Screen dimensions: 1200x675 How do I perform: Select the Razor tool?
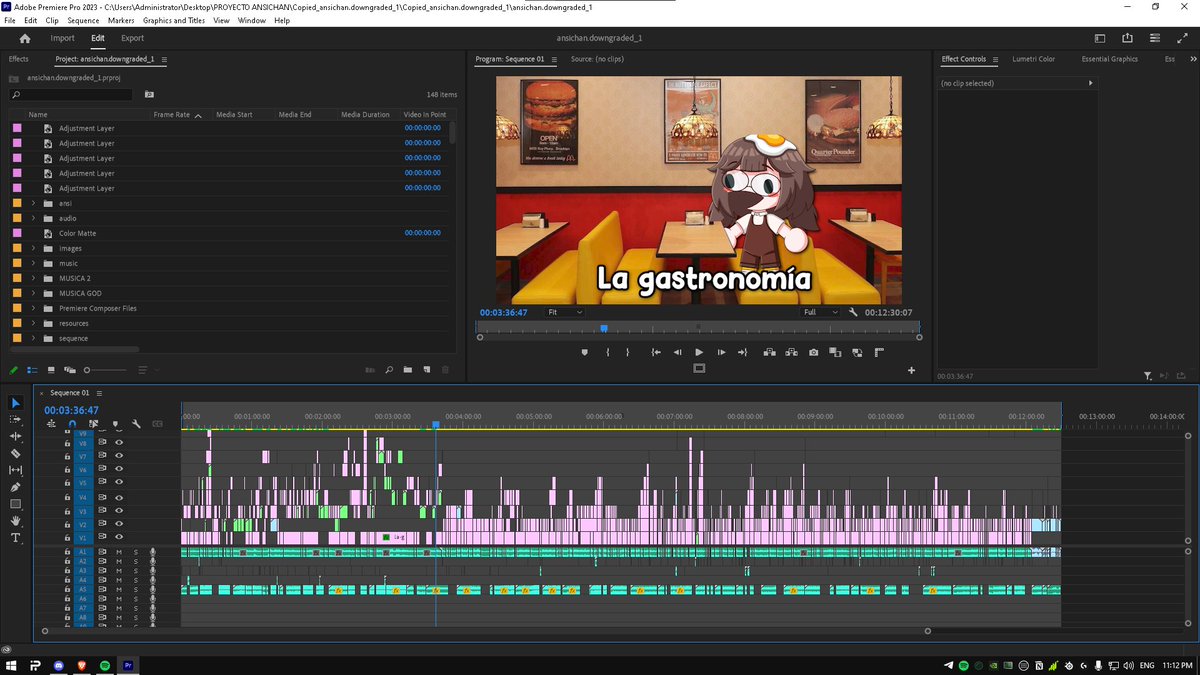[x=15, y=453]
